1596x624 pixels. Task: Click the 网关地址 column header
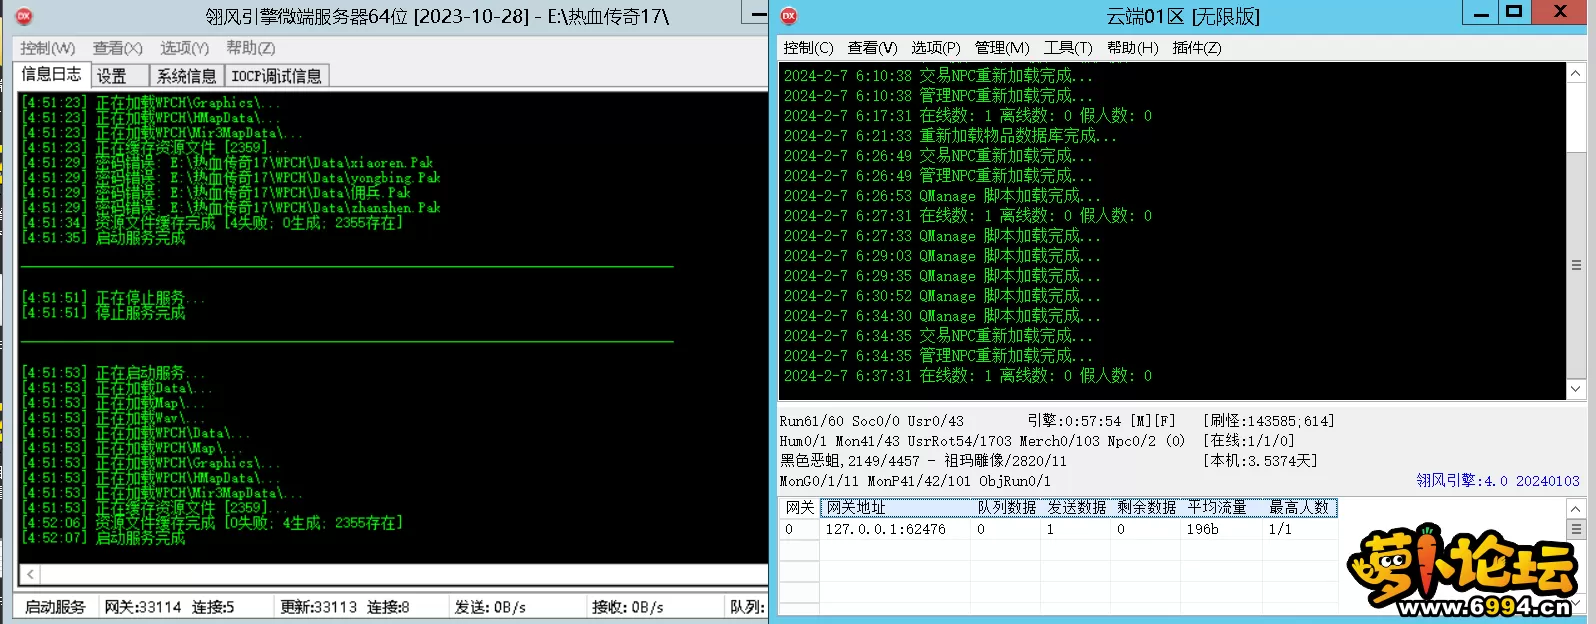coord(895,508)
